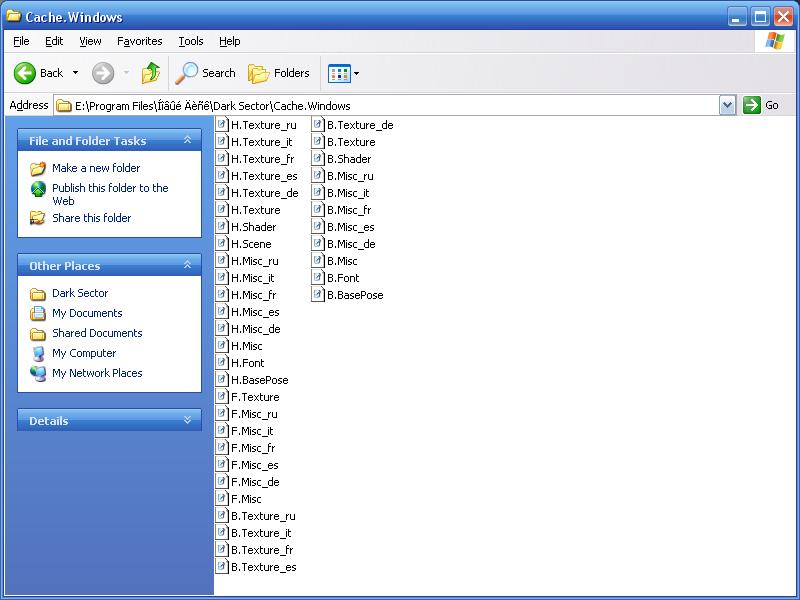Click inside the Address path field

pyautogui.click(x=388, y=106)
